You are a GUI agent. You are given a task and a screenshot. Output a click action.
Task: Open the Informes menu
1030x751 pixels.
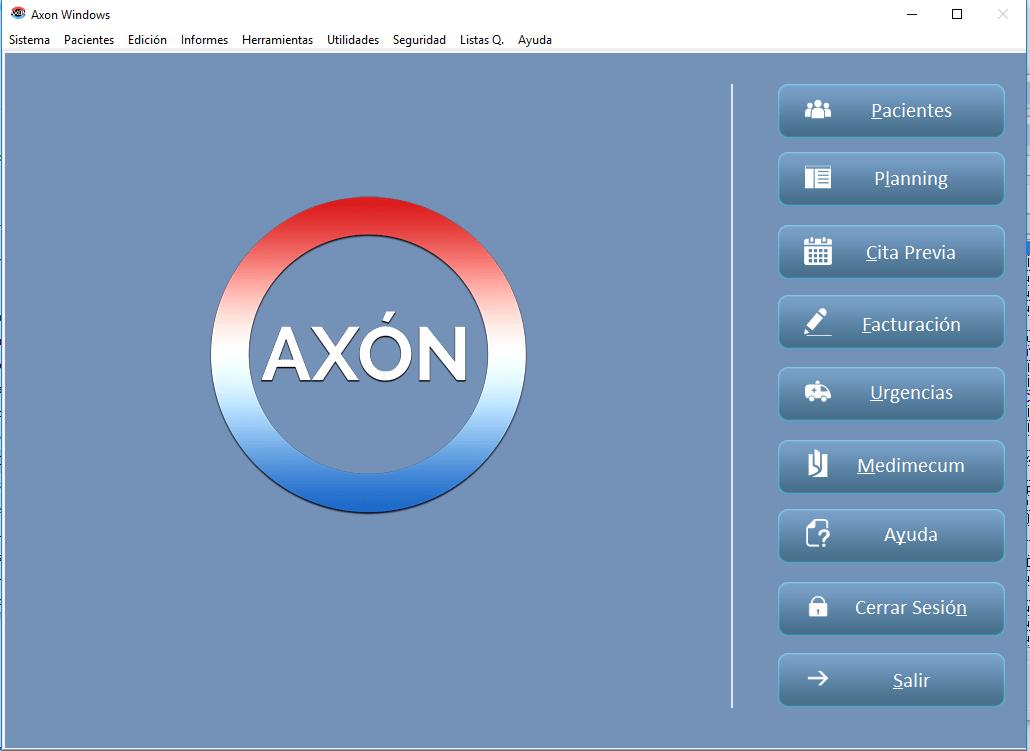(204, 40)
